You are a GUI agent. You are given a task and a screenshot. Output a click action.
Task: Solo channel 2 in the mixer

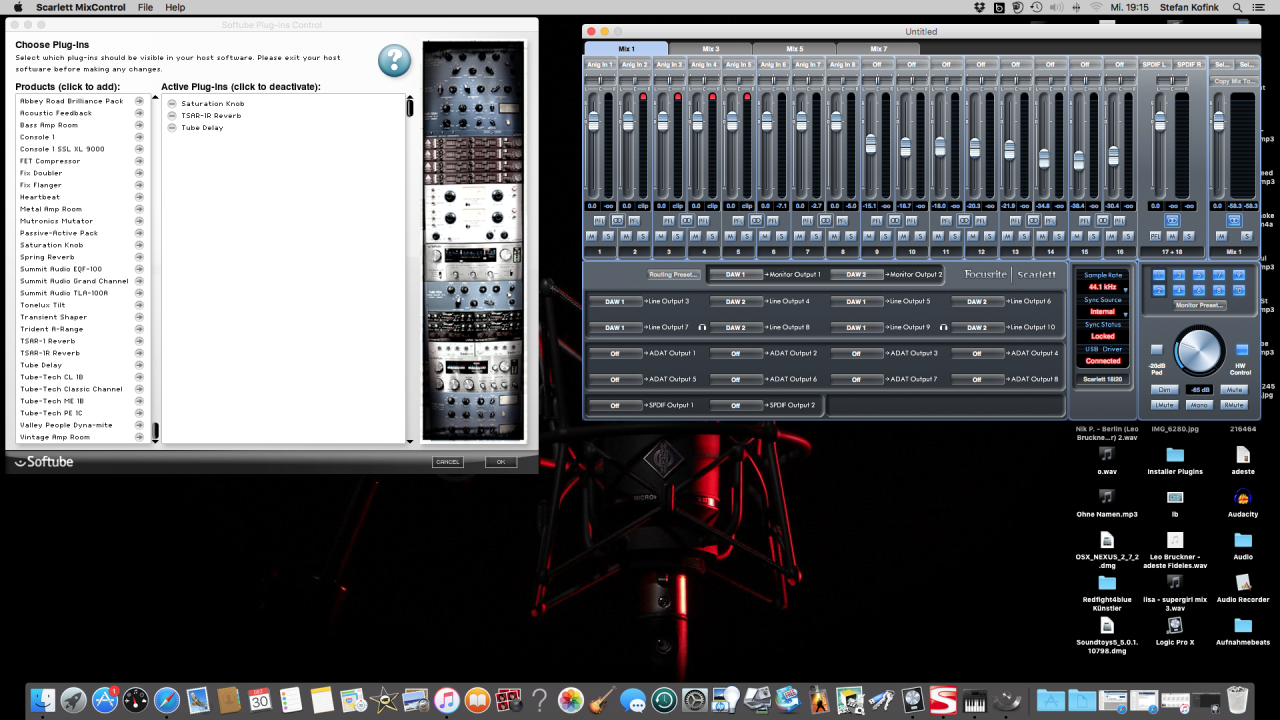pyautogui.click(x=643, y=236)
